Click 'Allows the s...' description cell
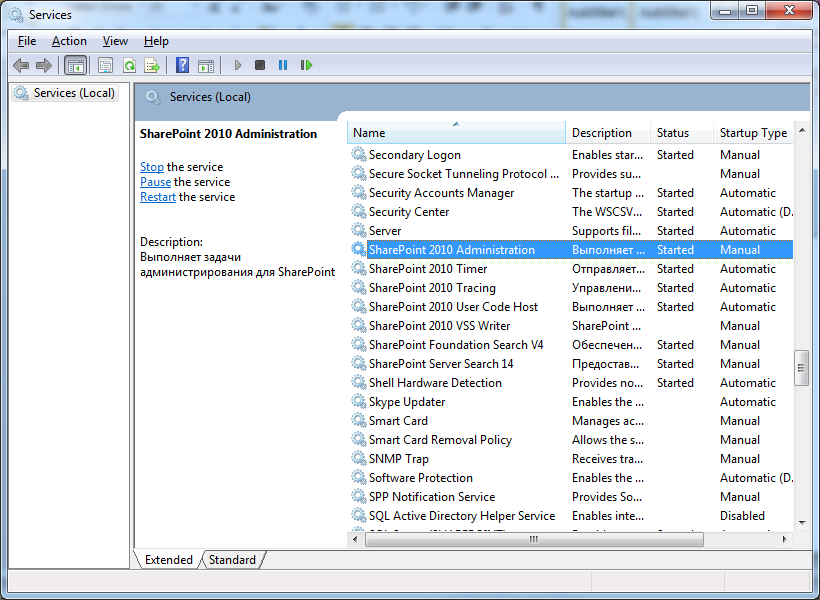 608,440
